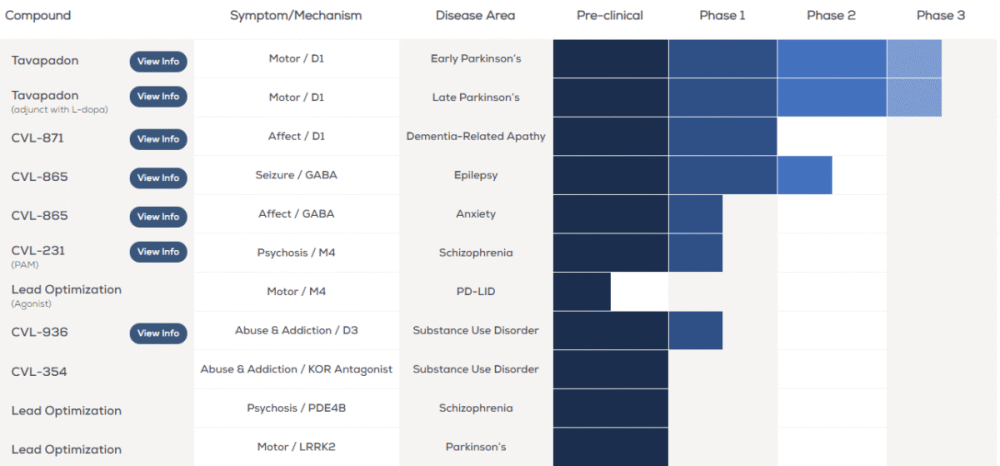
Task: Select the Motor / LRRK2 mechanism cell
Action: point(296,446)
